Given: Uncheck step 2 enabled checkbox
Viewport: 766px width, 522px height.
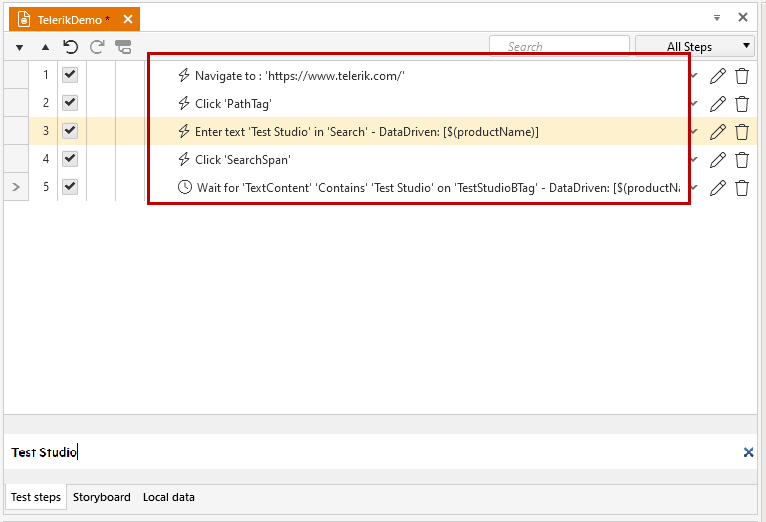Looking at the screenshot, I should pos(70,103).
